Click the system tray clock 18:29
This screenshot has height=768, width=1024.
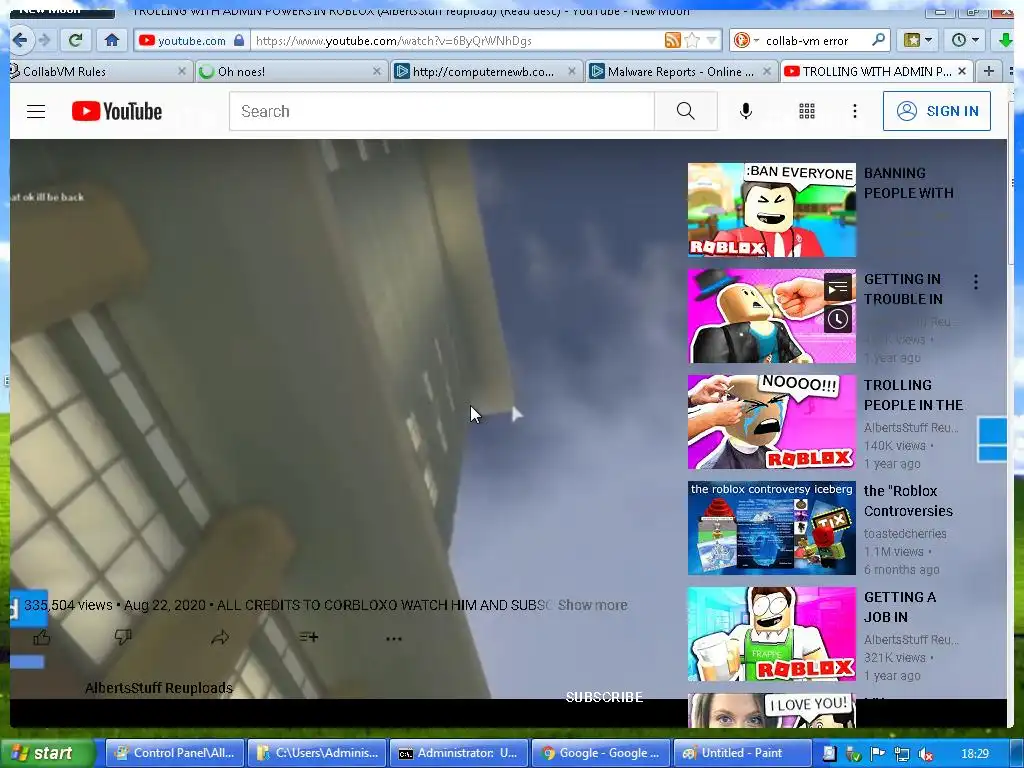pyautogui.click(x=975, y=754)
